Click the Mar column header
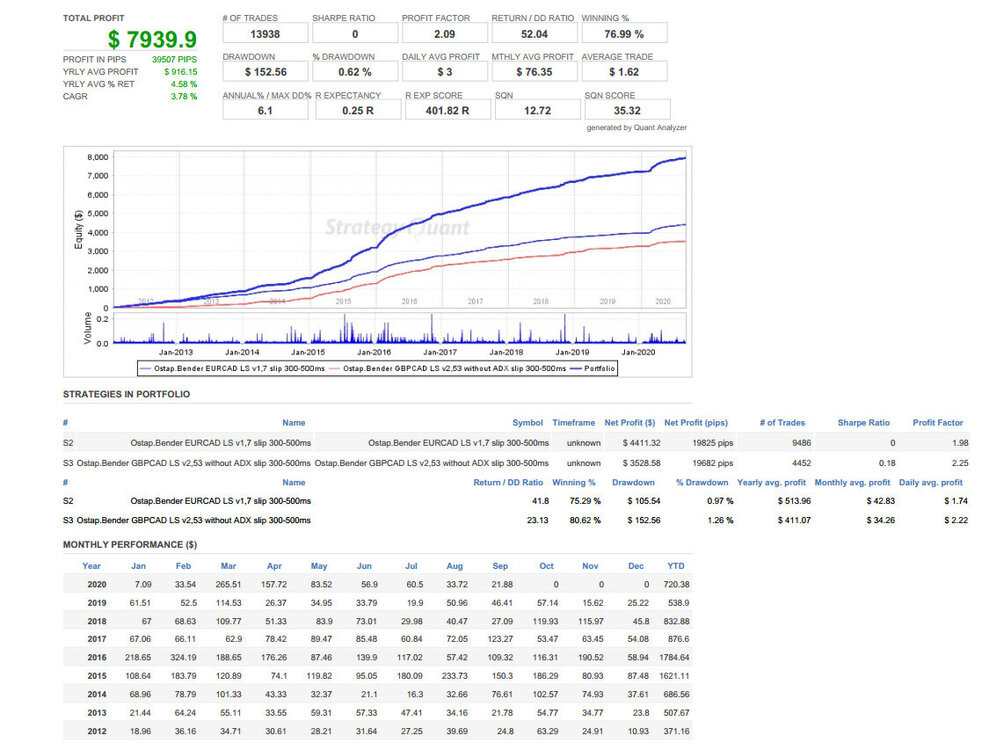The width and height of the screenshot is (982, 750). click(229, 566)
